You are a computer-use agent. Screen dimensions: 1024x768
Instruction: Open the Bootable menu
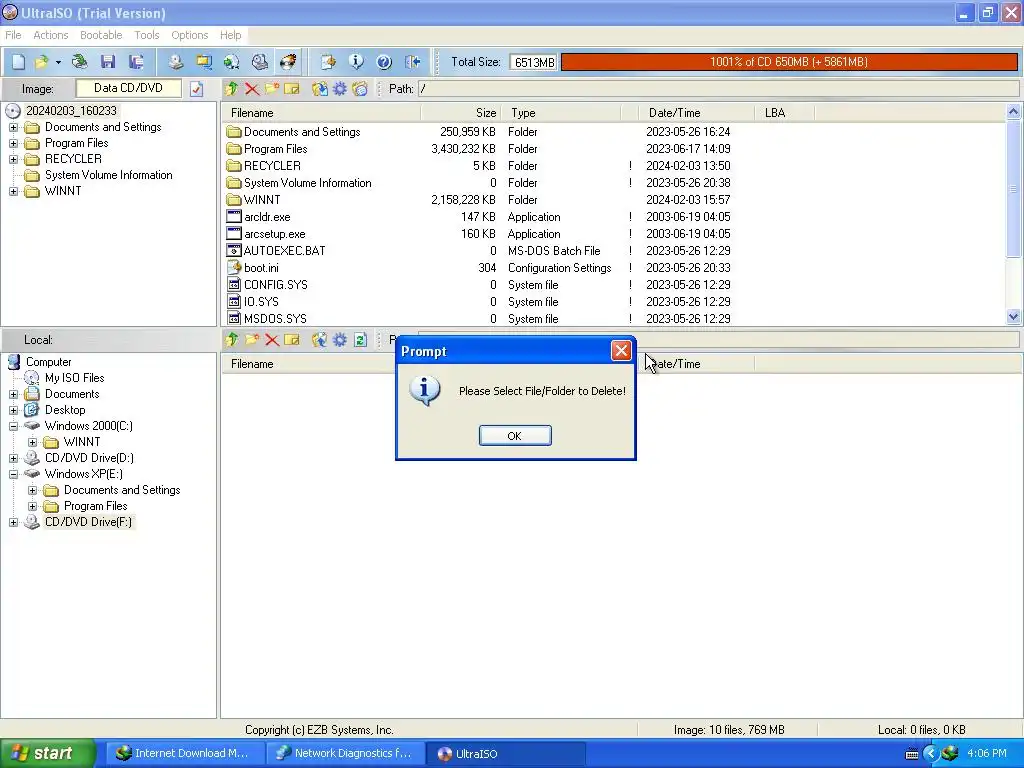[x=101, y=35]
